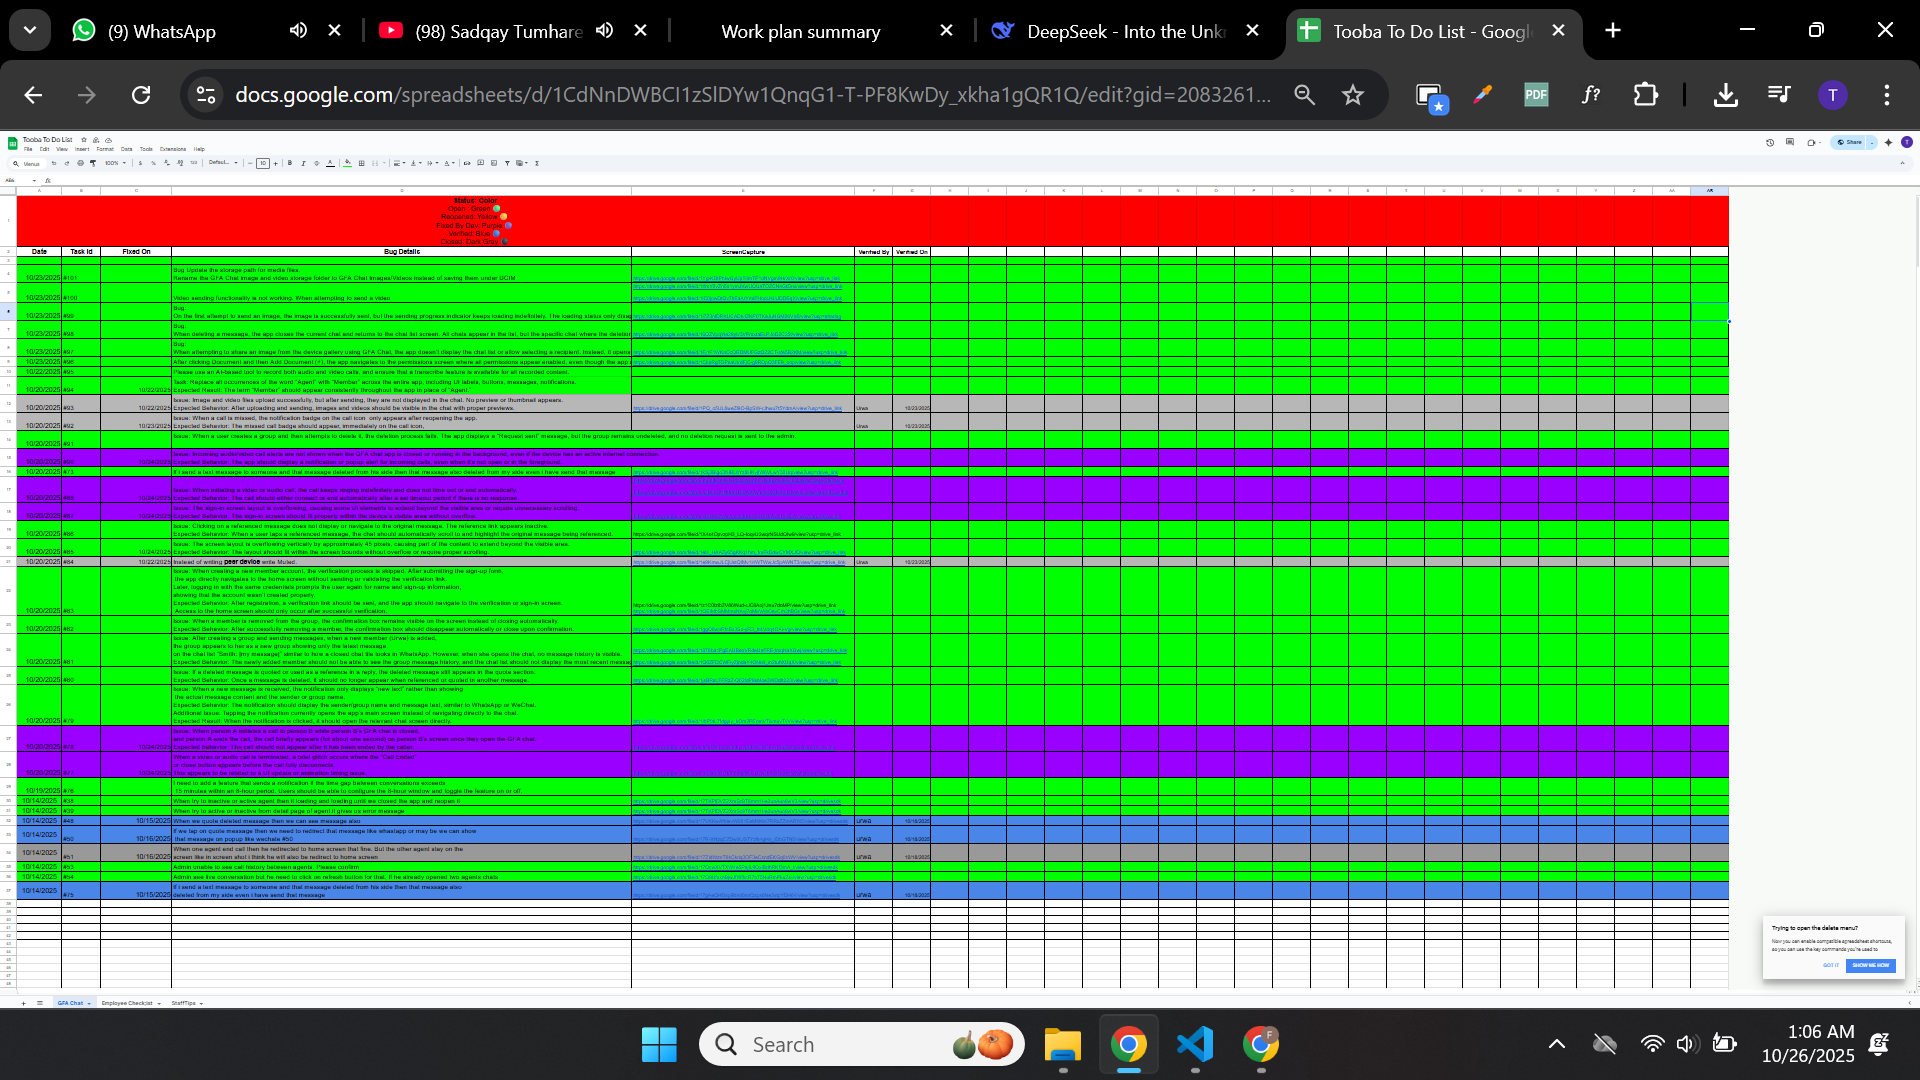
Task: Open the Extensions menu
Action: 173,149
